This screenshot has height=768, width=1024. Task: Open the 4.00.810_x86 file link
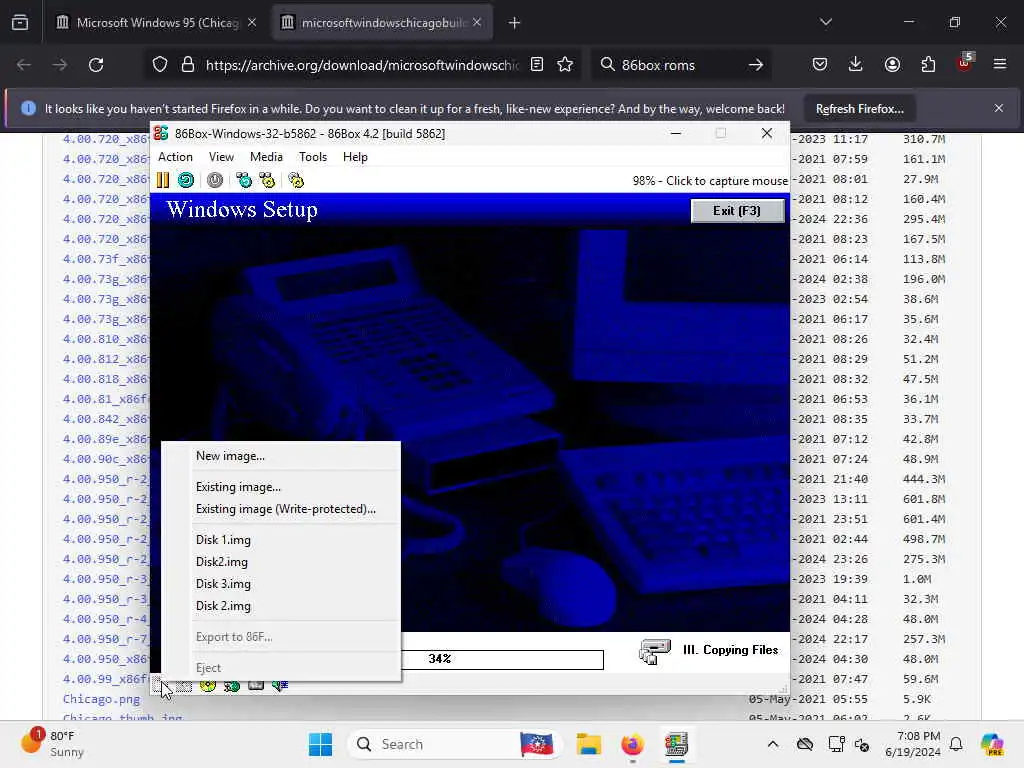(x=105, y=339)
